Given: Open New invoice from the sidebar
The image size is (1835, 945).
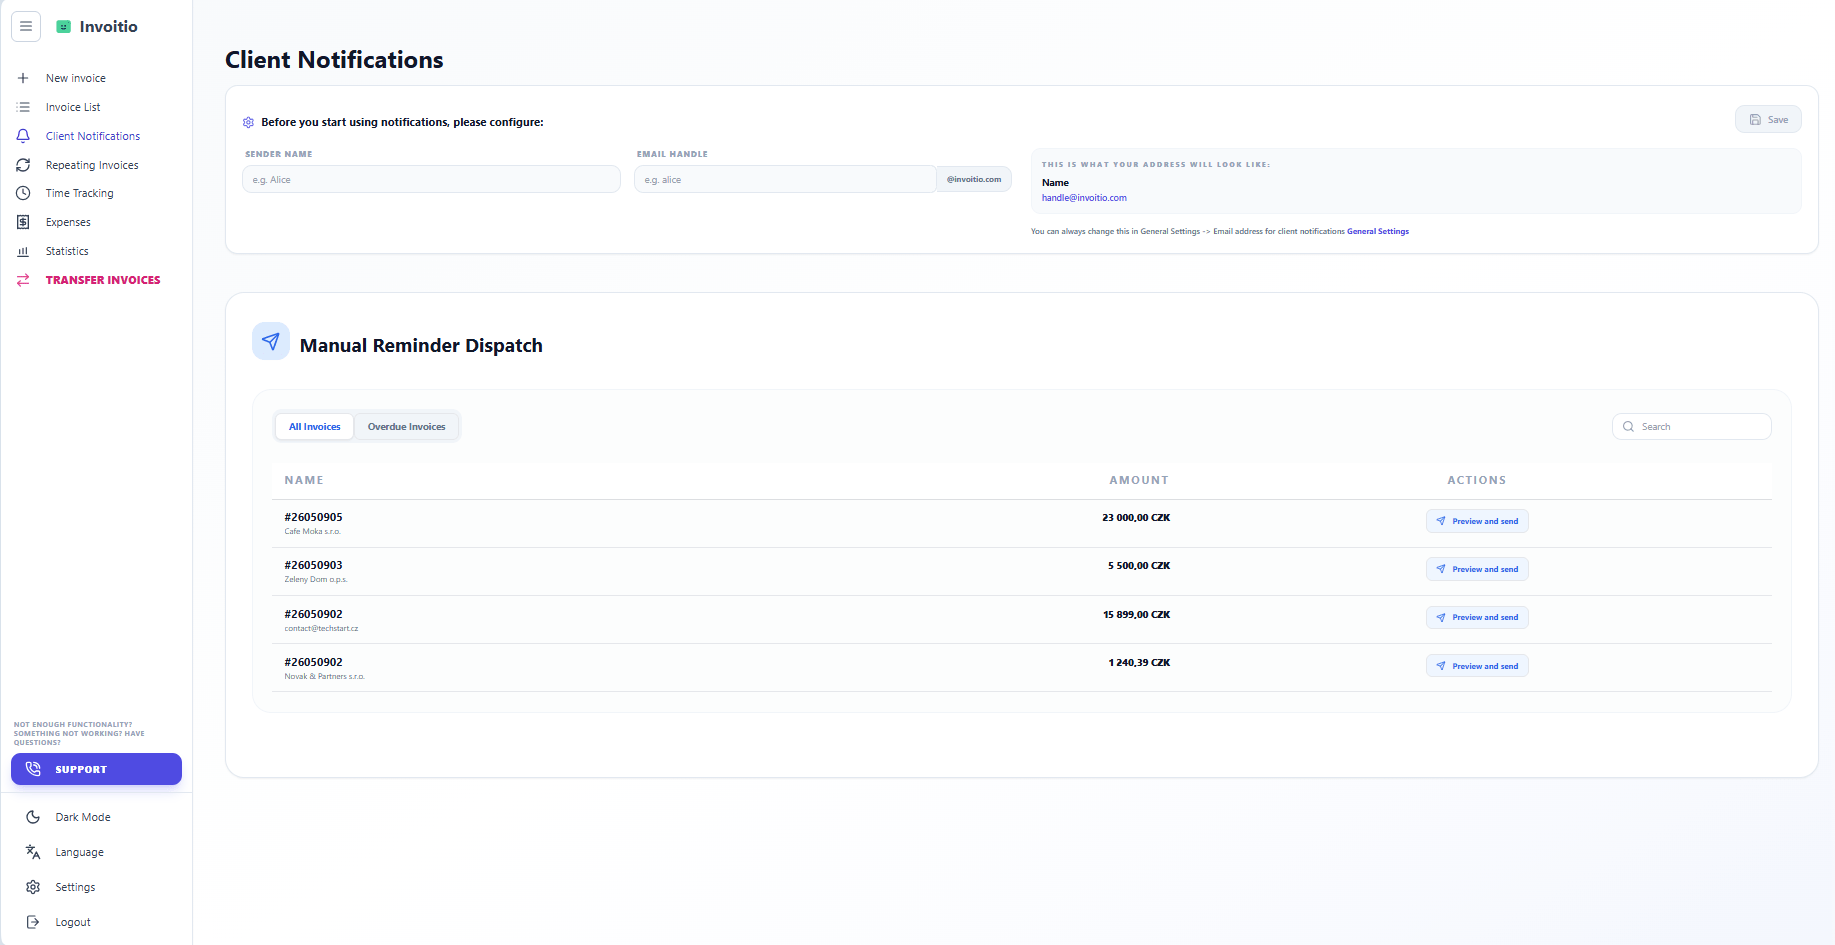Looking at the screenshot, I should (x=76, y=78).
